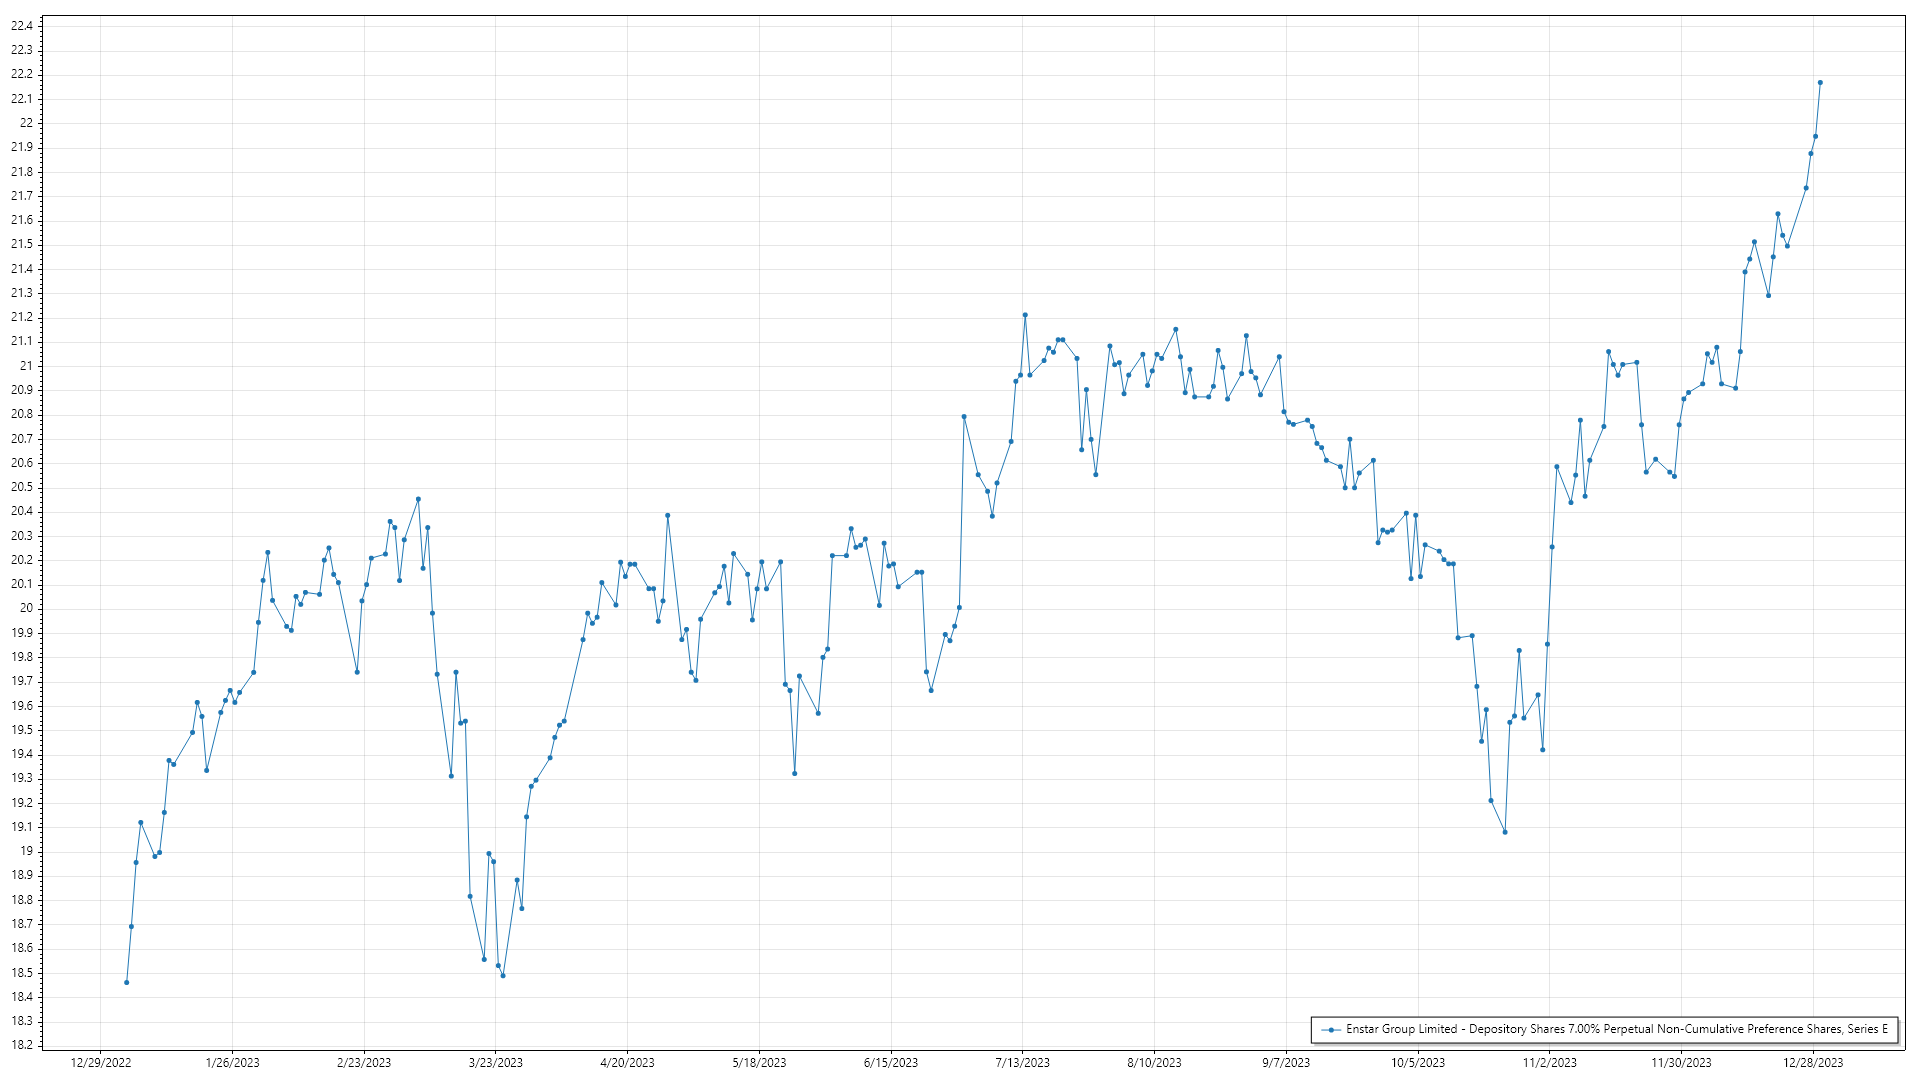Click the 6/15/2023 x-axis date label

tap(890, 1062)
